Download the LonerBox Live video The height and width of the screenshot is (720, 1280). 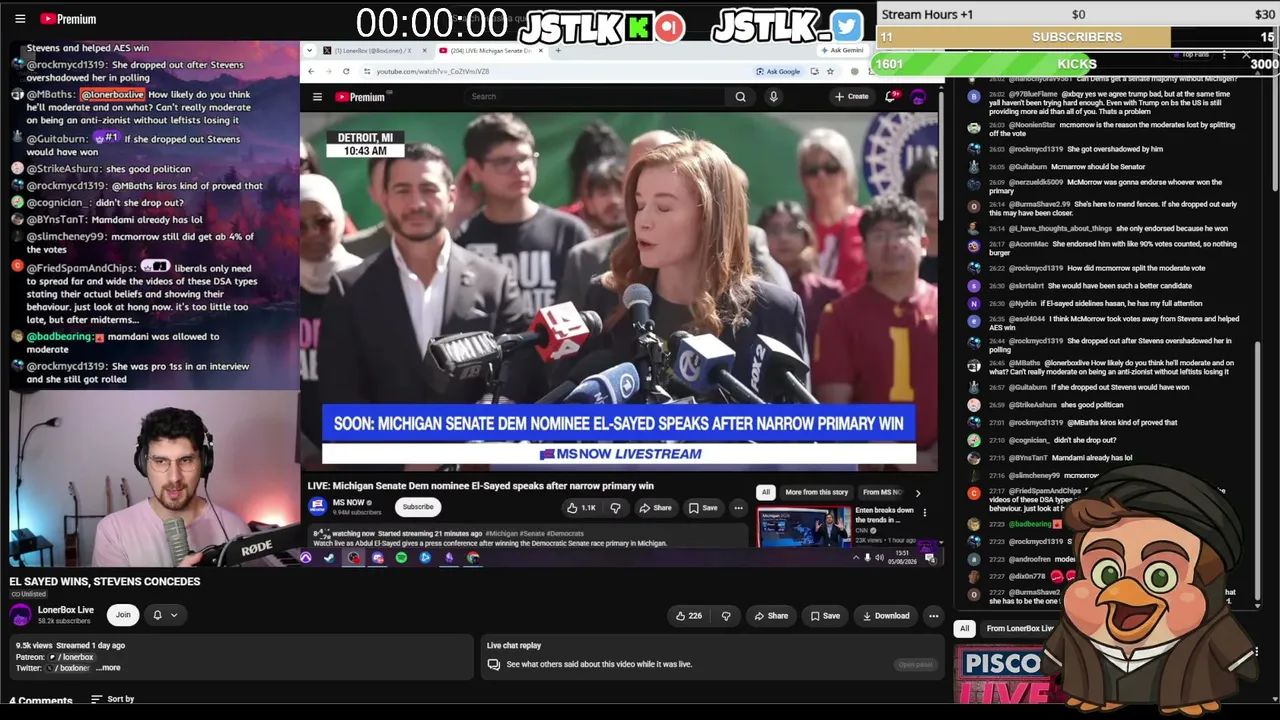point(886,616)
